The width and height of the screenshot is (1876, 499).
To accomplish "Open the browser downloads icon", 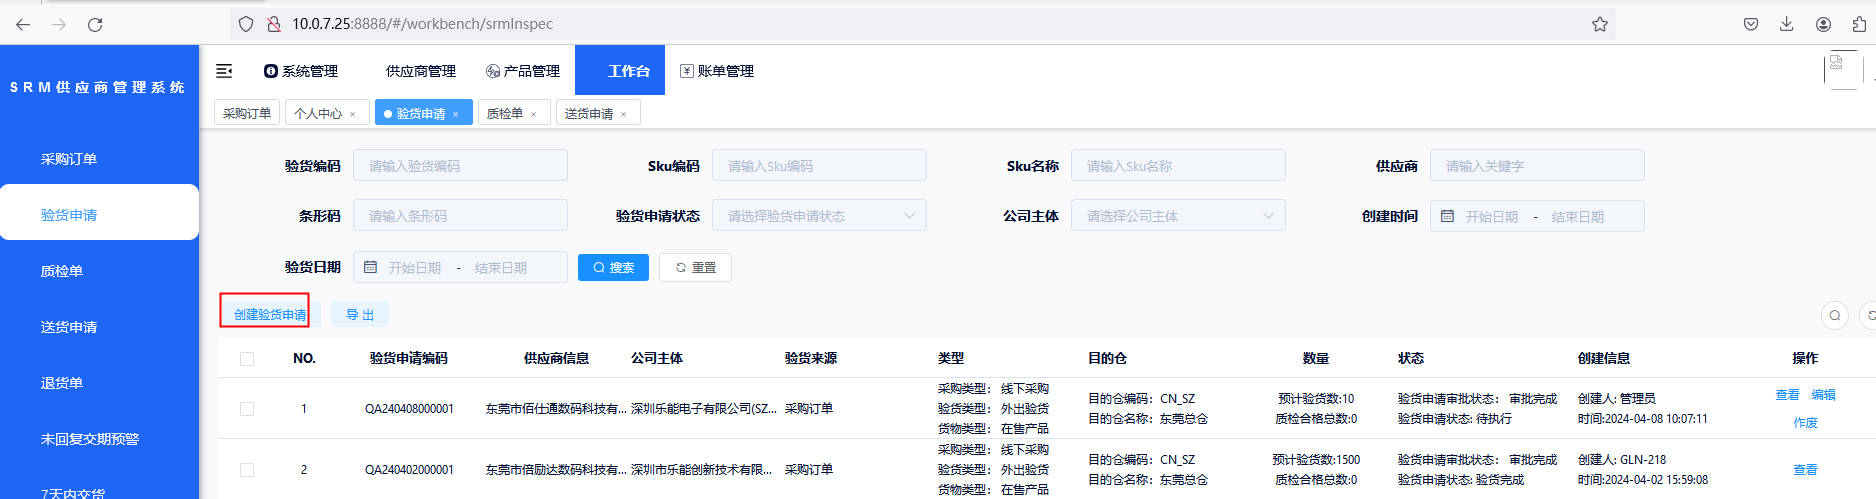I will pyautogui.click(x=1786, y=24).
